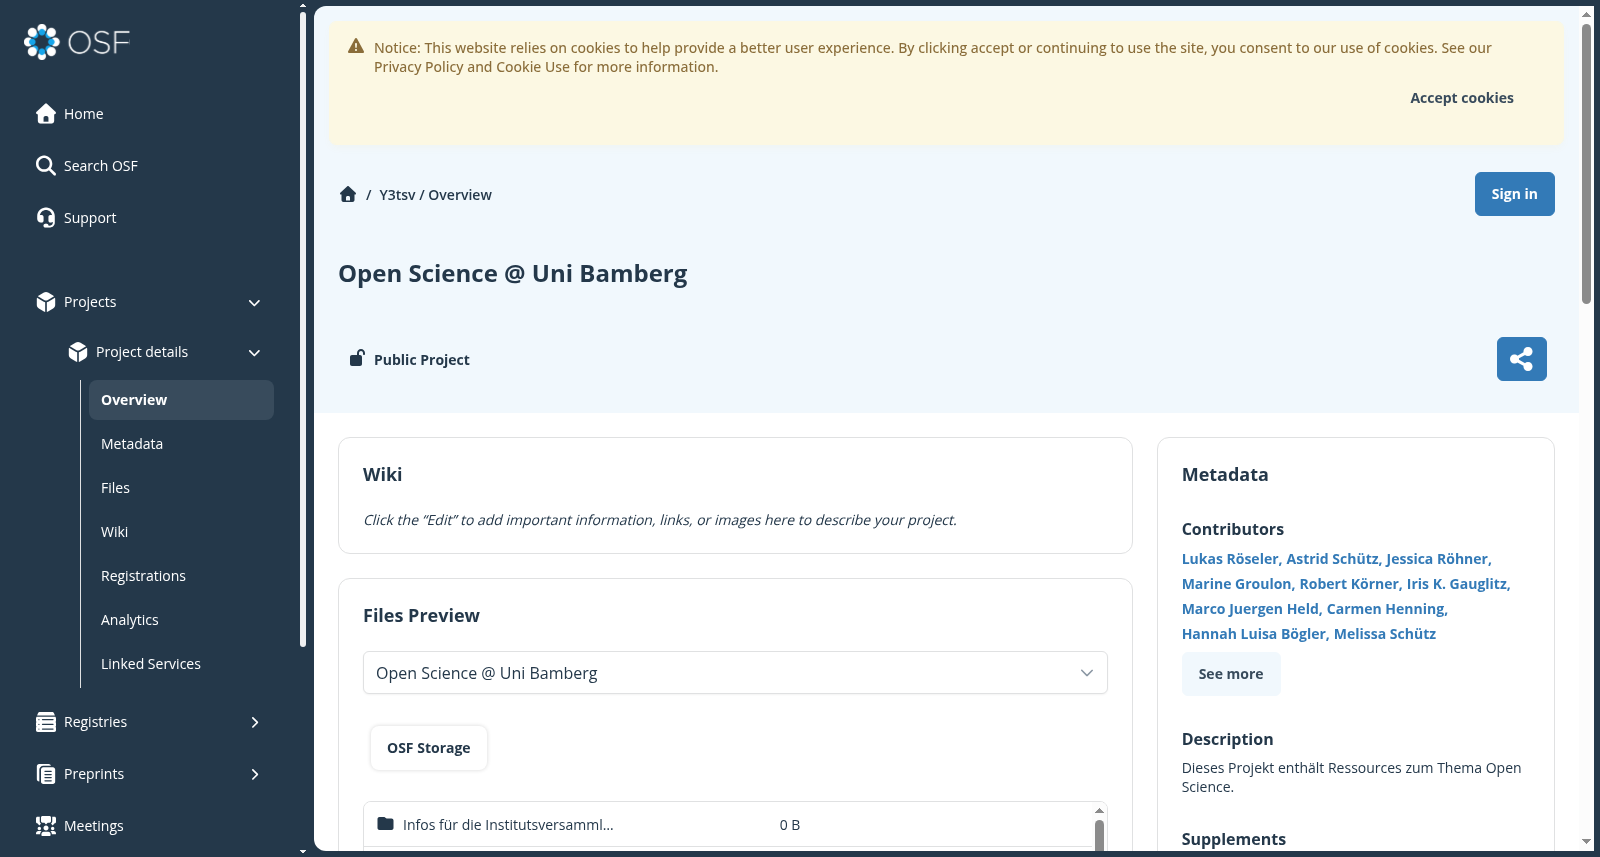
Task: Open contributor Marco Juergen Held's profile
Action: click(x=1250, y=609)
